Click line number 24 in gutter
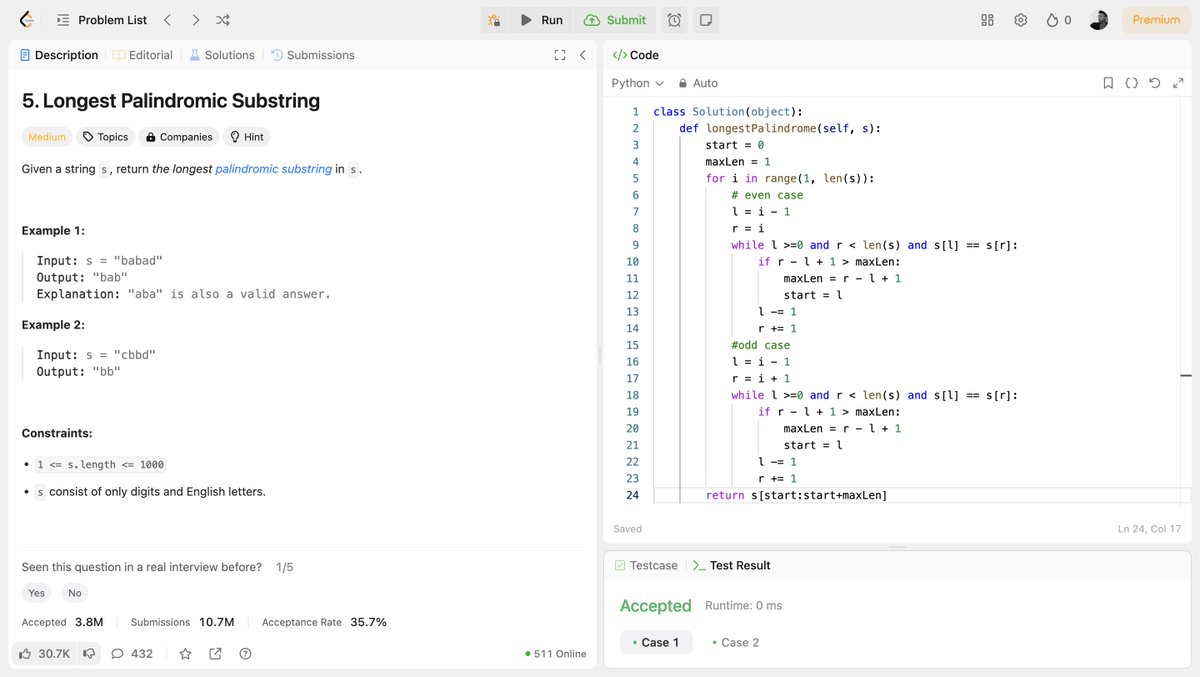Screen dimensions: 1200x677 pyautogui.click(x=632, y=495)
